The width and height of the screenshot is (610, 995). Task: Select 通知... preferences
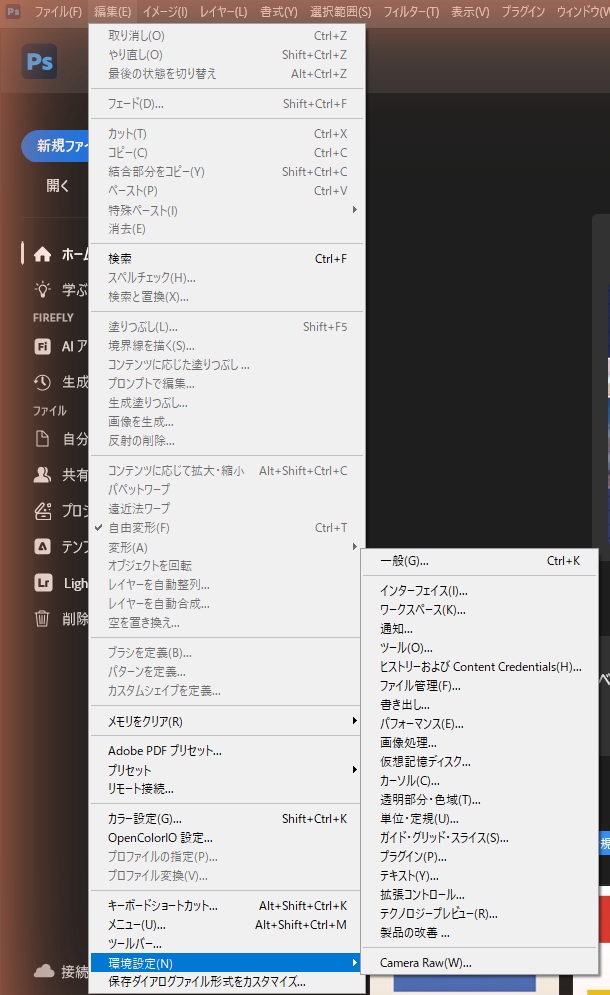pyautogui.click(x=479, y=629)
